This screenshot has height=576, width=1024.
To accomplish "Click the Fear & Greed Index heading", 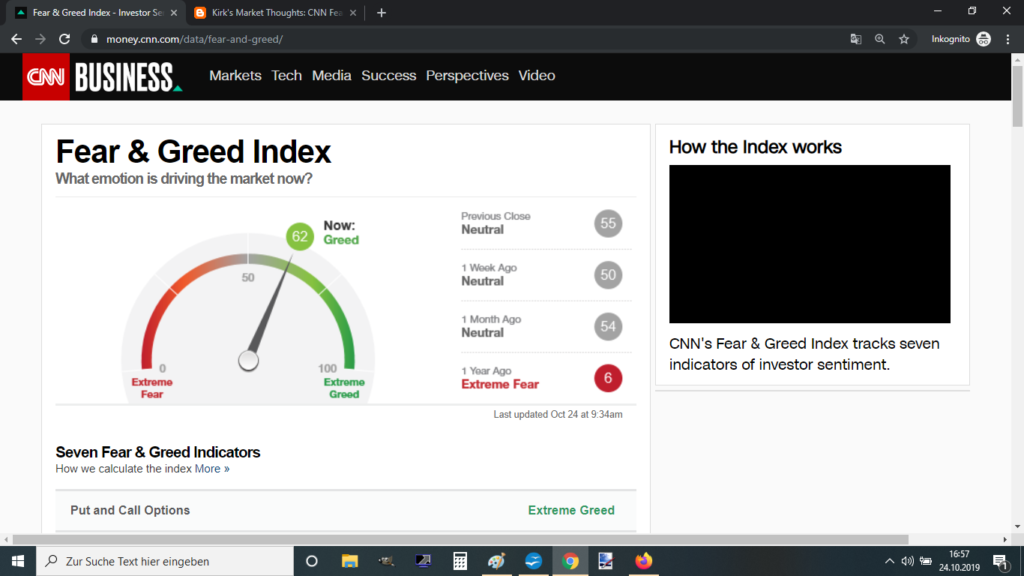I will coord(193,152).
